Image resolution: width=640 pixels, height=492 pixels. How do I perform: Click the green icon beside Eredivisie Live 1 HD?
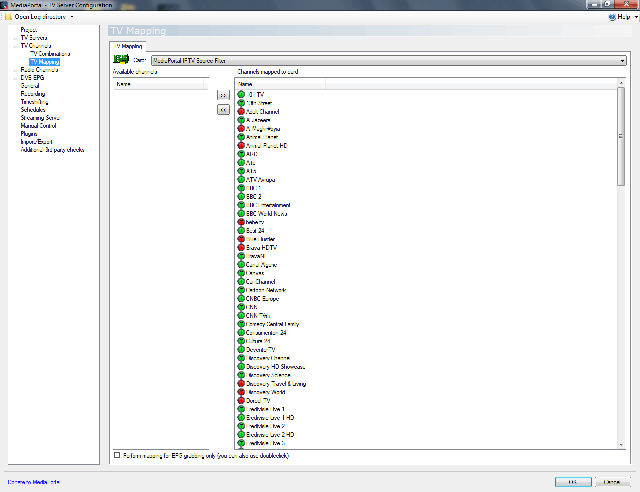(241, 418)
